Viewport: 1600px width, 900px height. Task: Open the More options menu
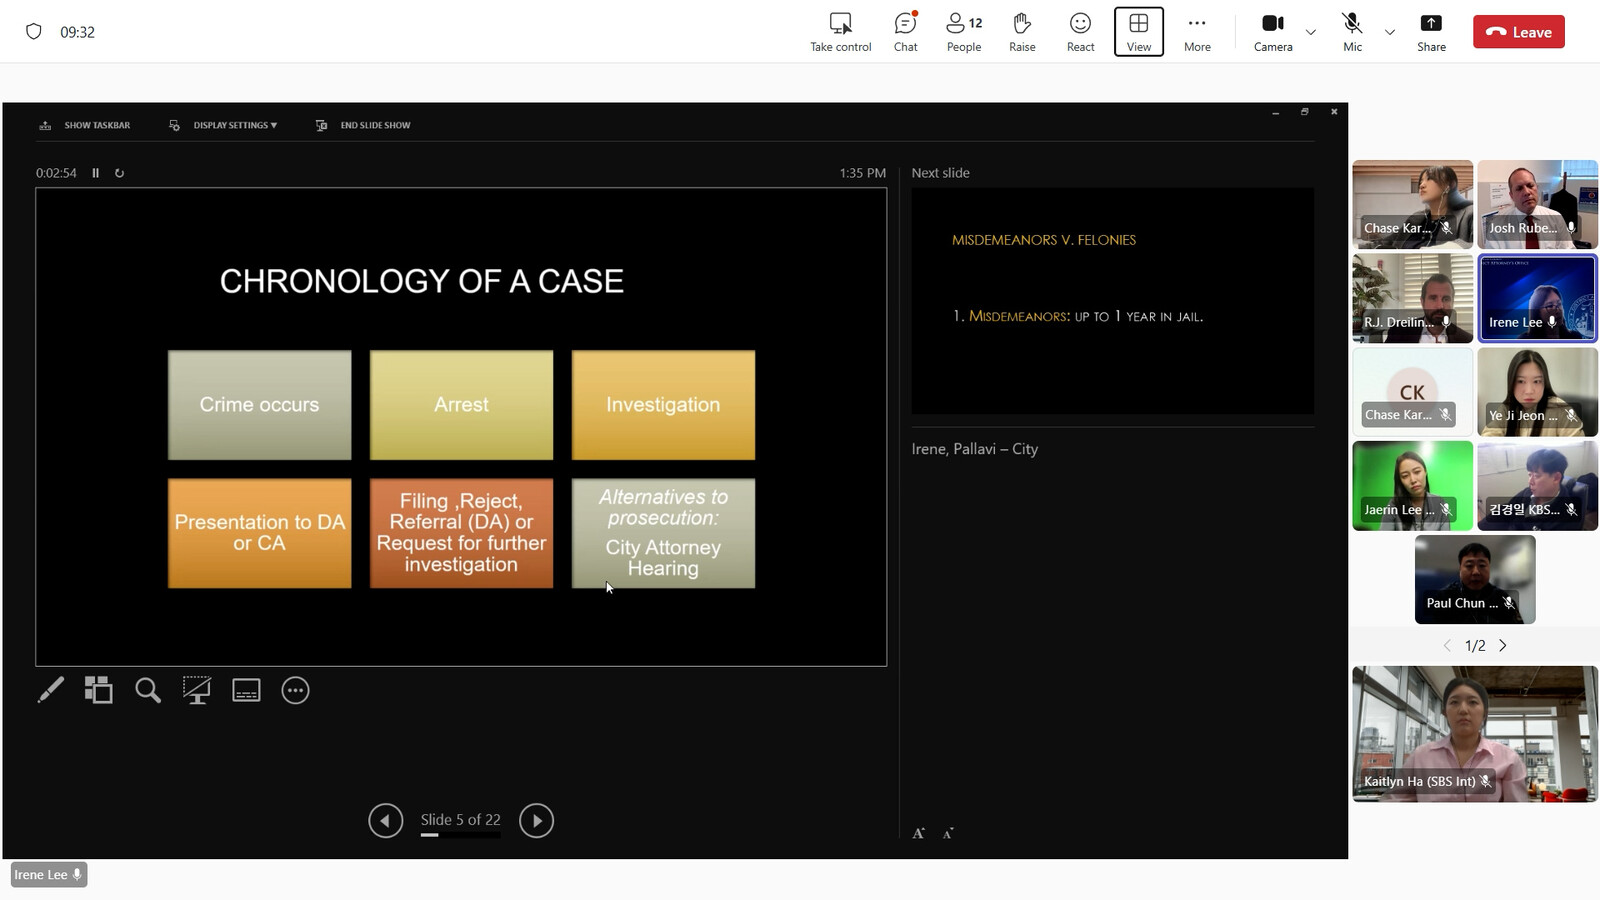[1197, 32]
